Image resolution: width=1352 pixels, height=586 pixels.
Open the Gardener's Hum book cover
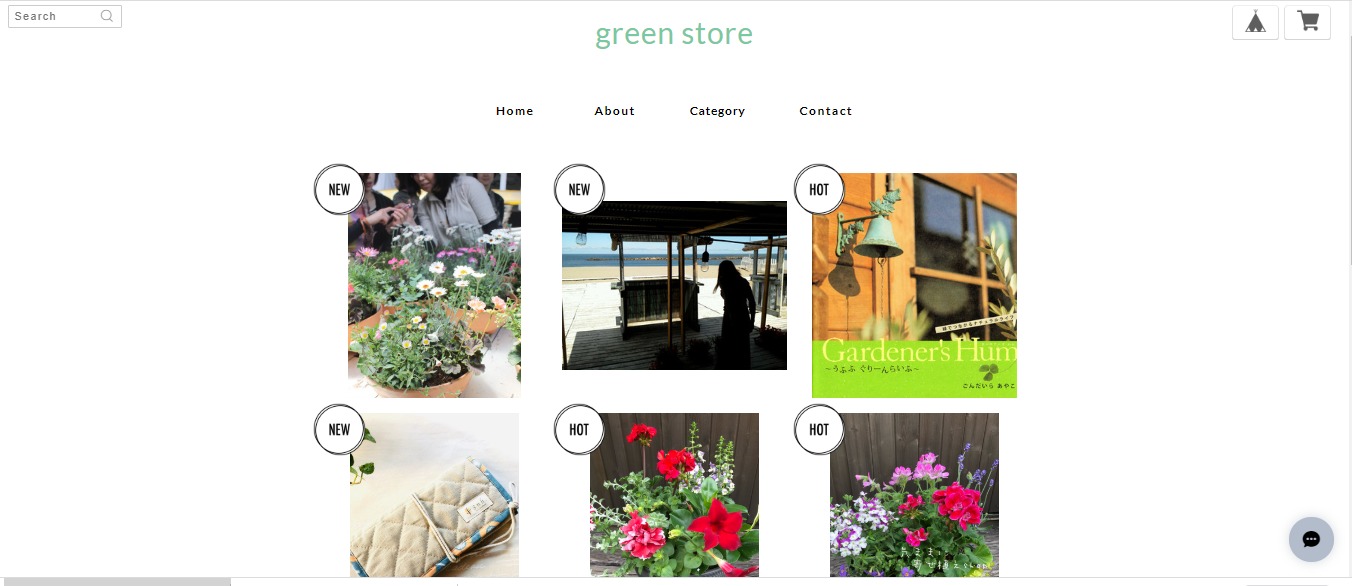(914, 285)
